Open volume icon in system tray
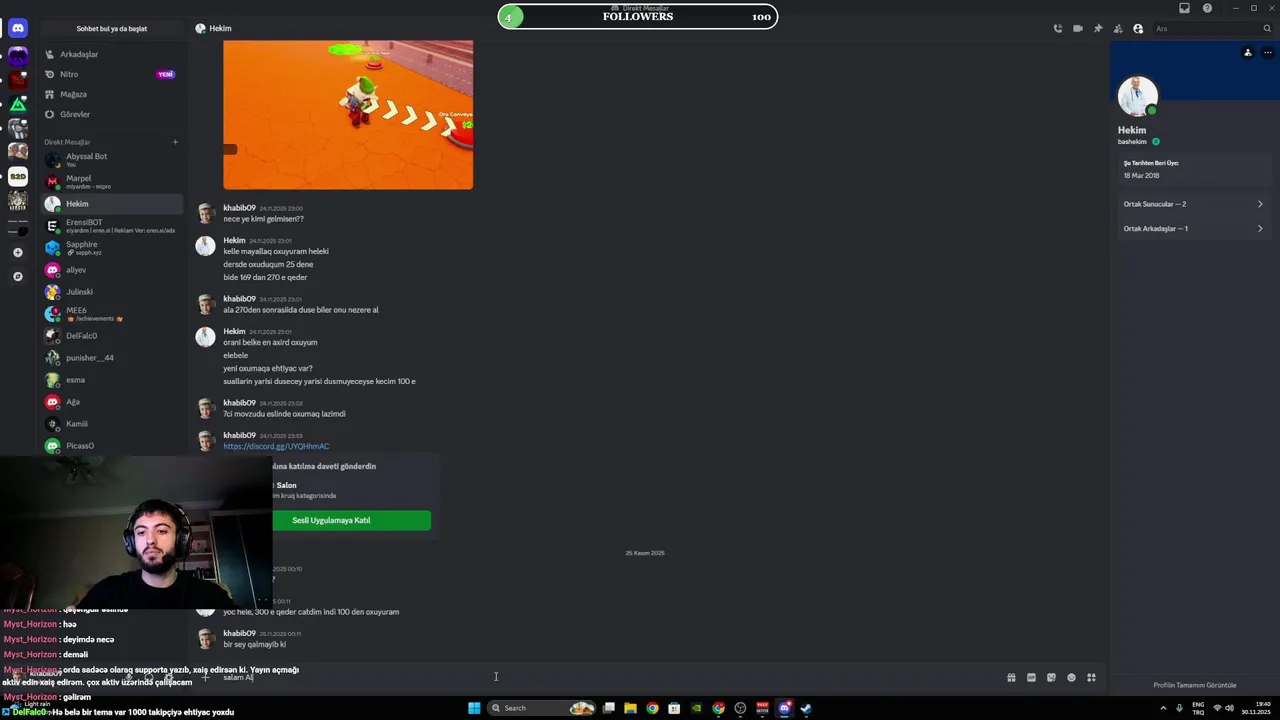Viewport: 1280px width, 720px height. coord(1229,708)
